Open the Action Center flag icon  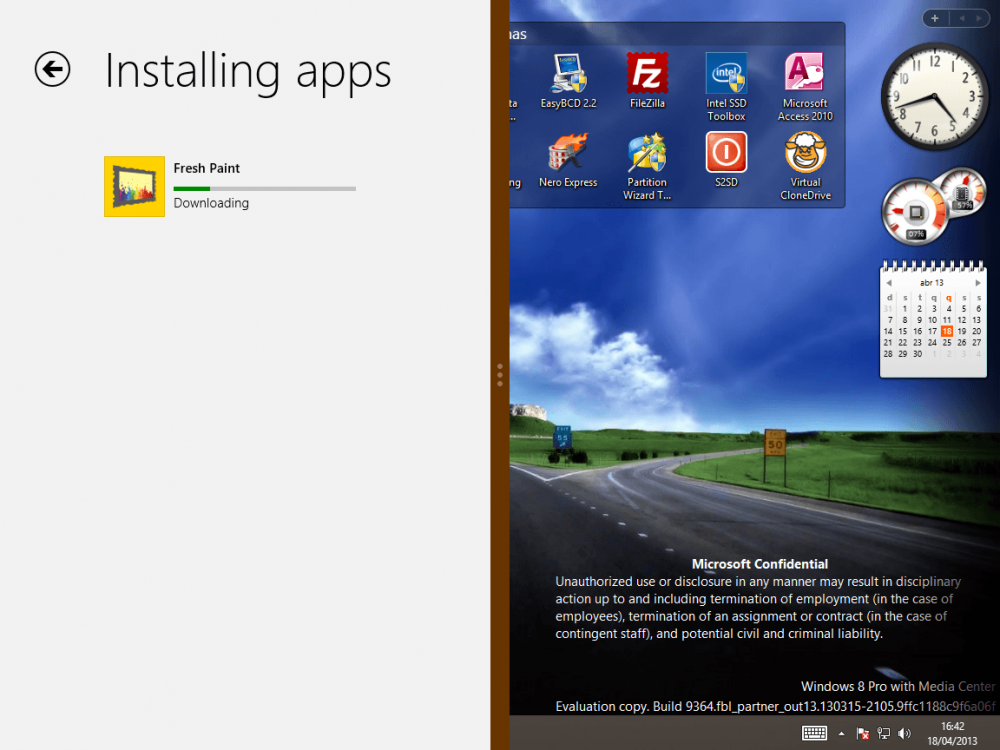863,733
